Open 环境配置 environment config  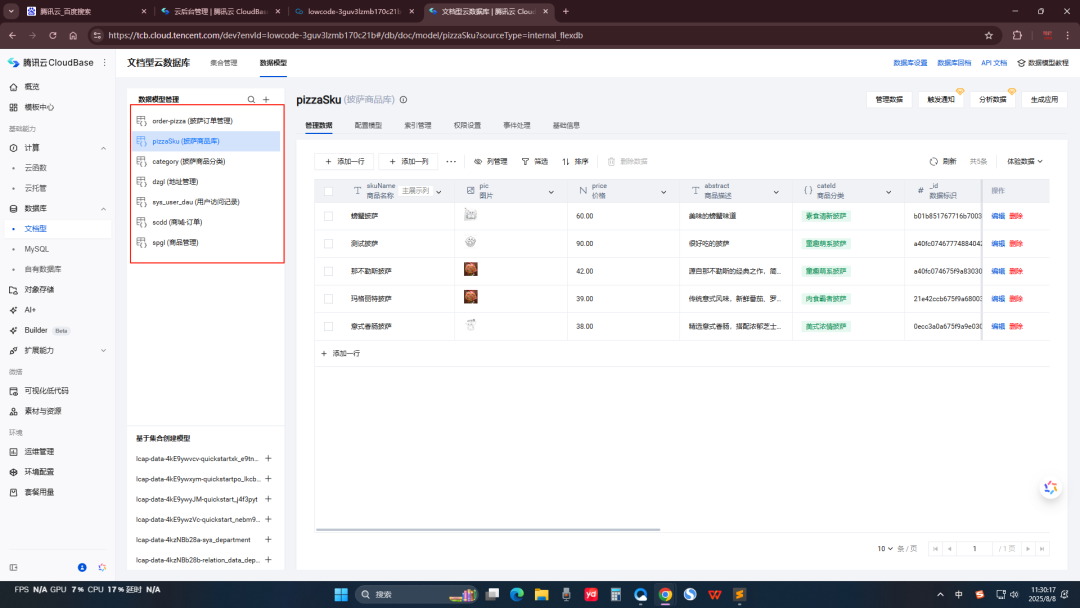39,472
